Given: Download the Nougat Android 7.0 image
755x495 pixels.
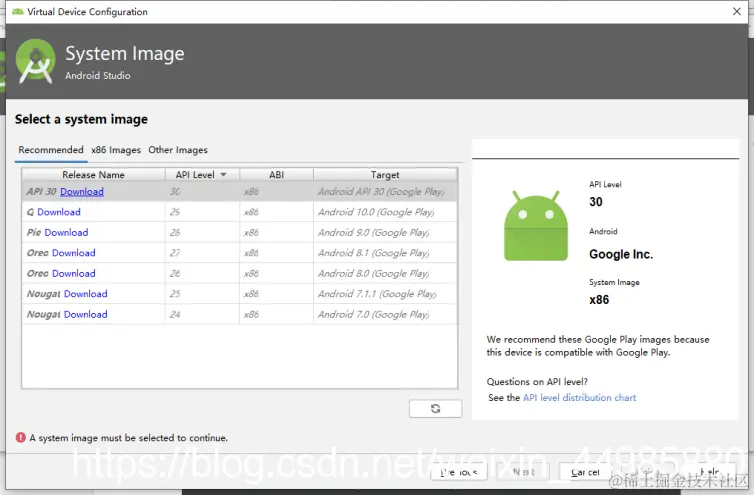Looking at the screenshot, I should (x=86, y=314).
